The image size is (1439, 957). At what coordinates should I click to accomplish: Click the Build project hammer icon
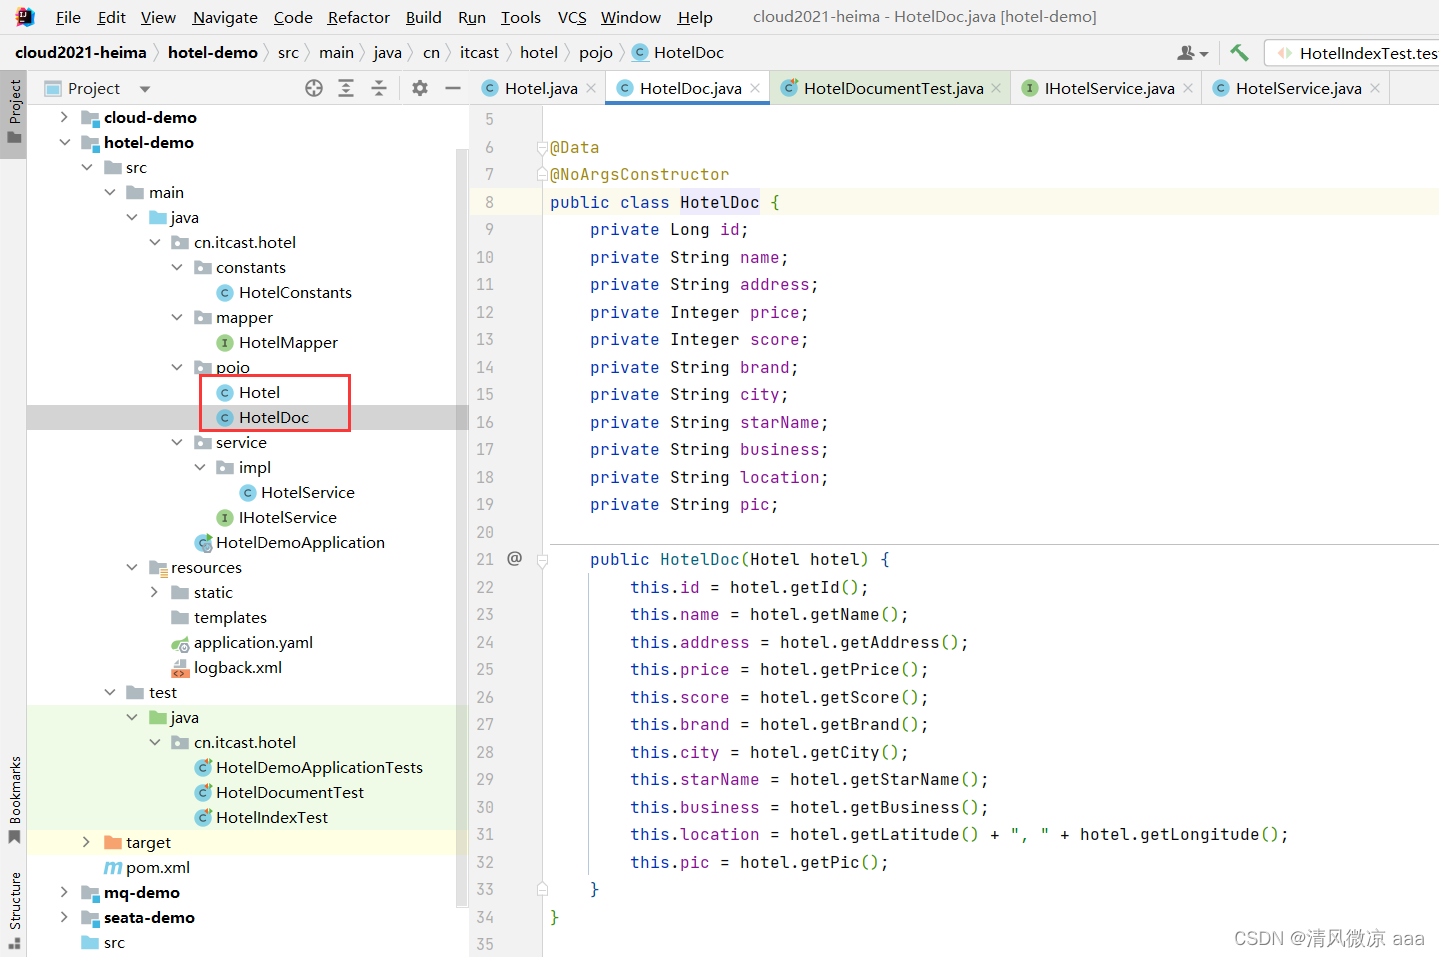coord(1239,52)
